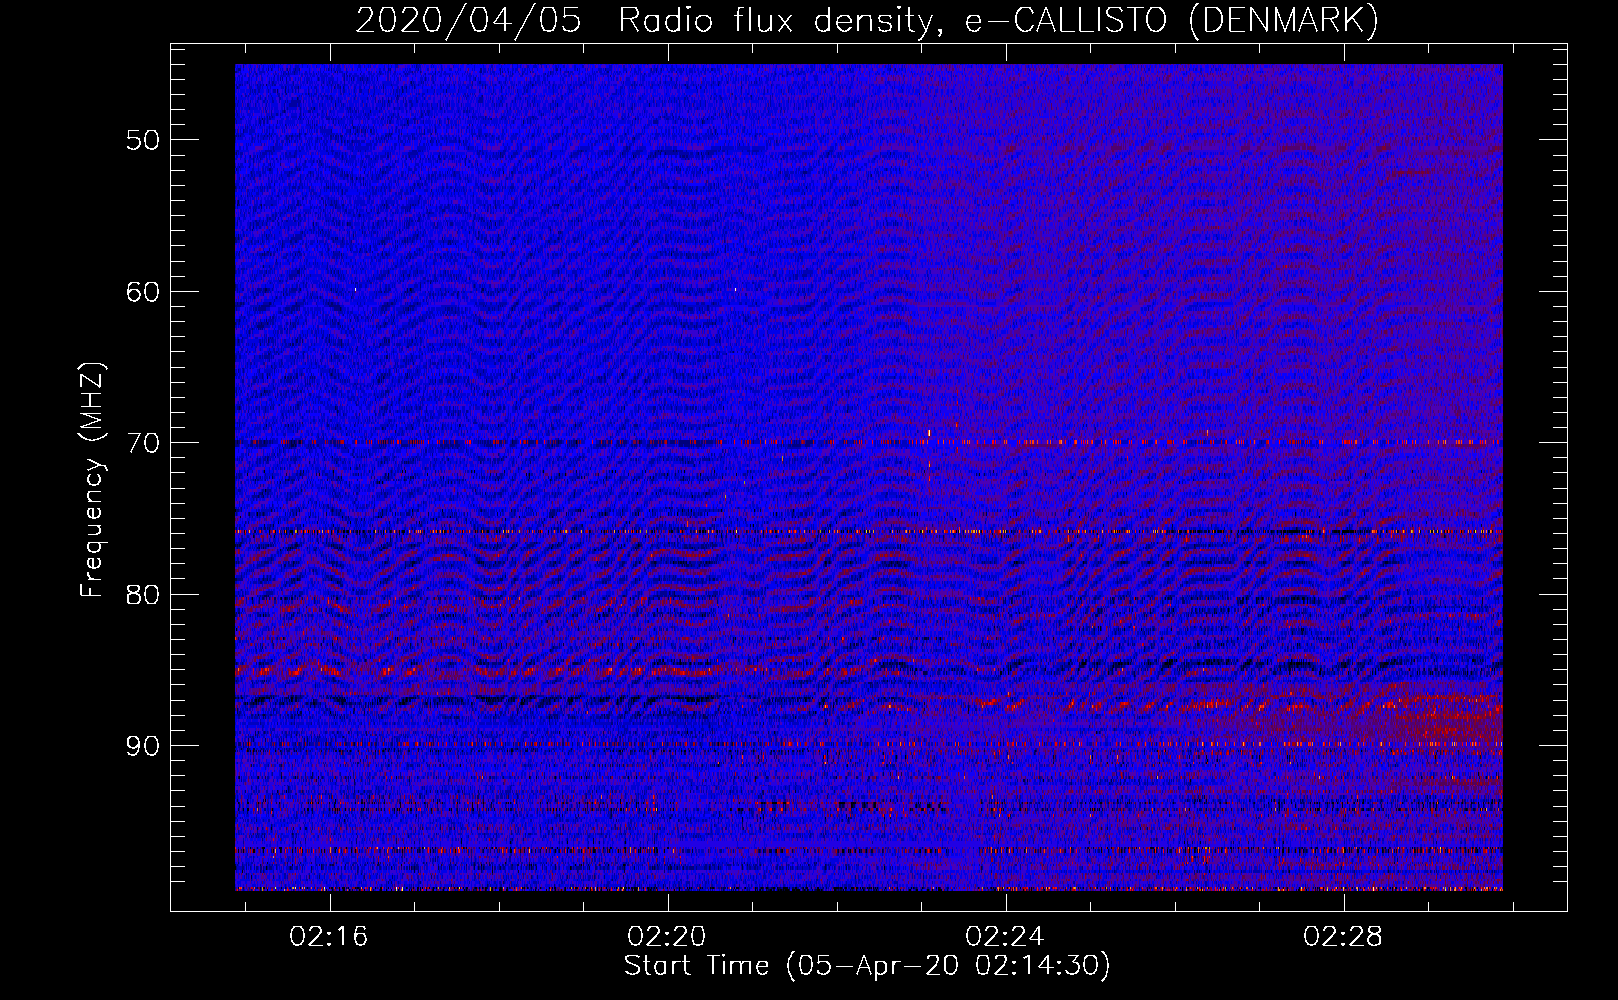Click the 70 MHz frequency tick label
The width and height of the screenshot is (1618, 1000).
[142, 443]
